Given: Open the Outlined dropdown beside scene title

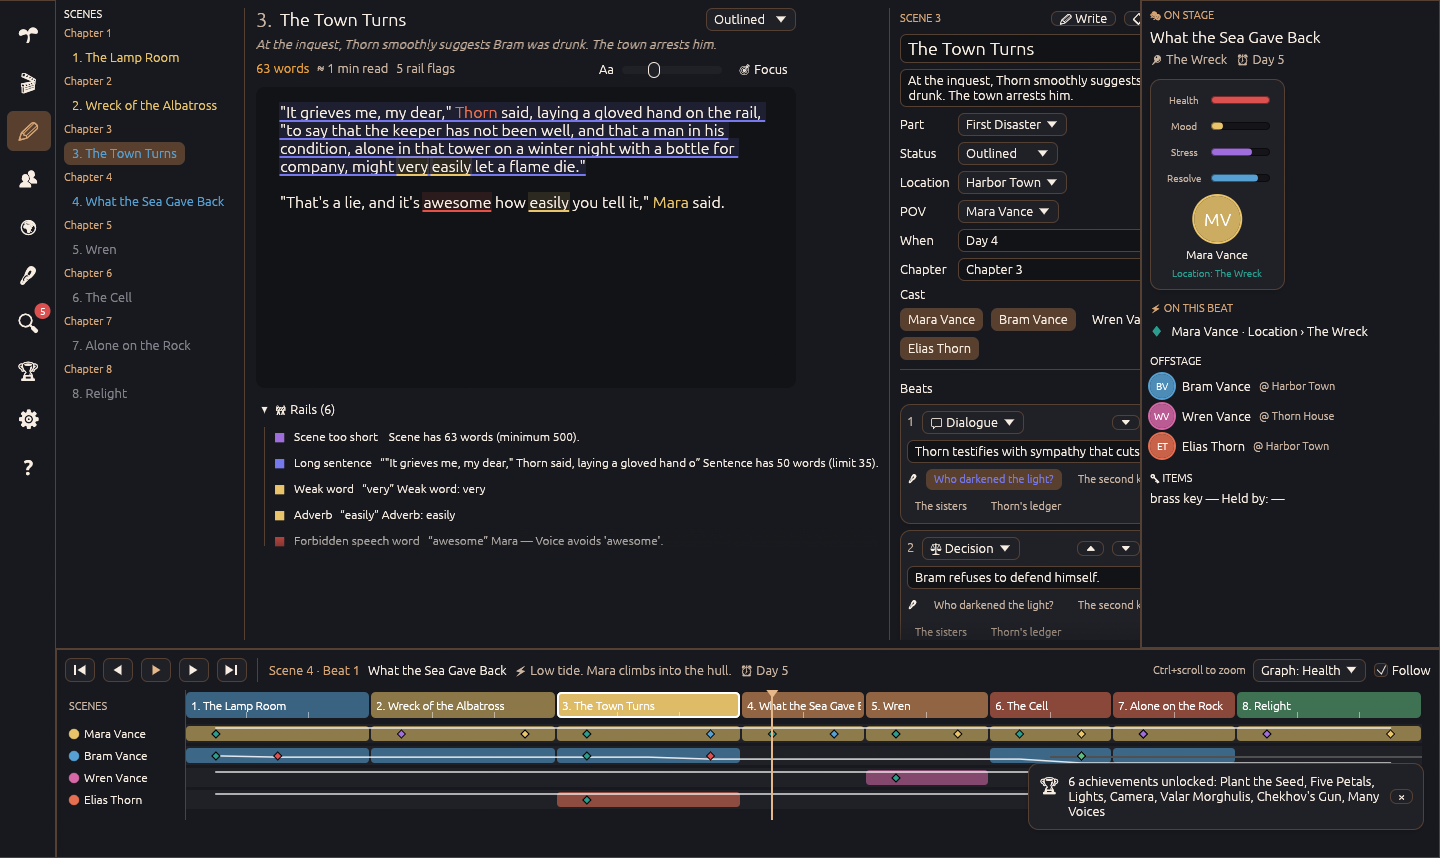Looking at the screenshot, I should pyautogui.click(x=751, y=19).
